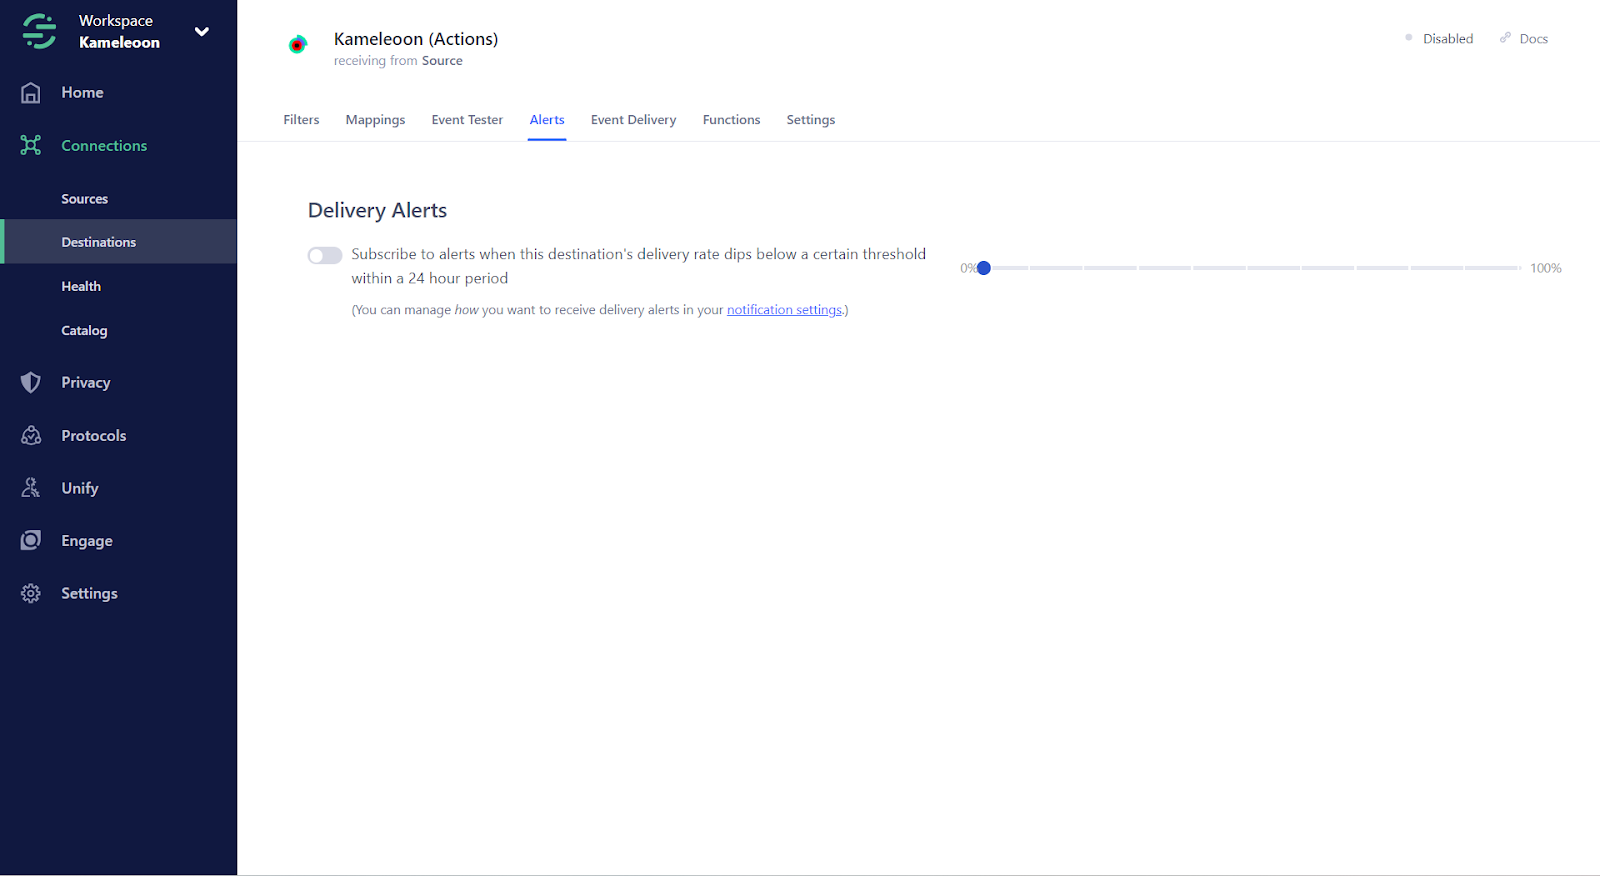The height and width of the screenshot is (876, 1600).
Task: Open Catalog under Connections
Action: (x=84, y=330)
